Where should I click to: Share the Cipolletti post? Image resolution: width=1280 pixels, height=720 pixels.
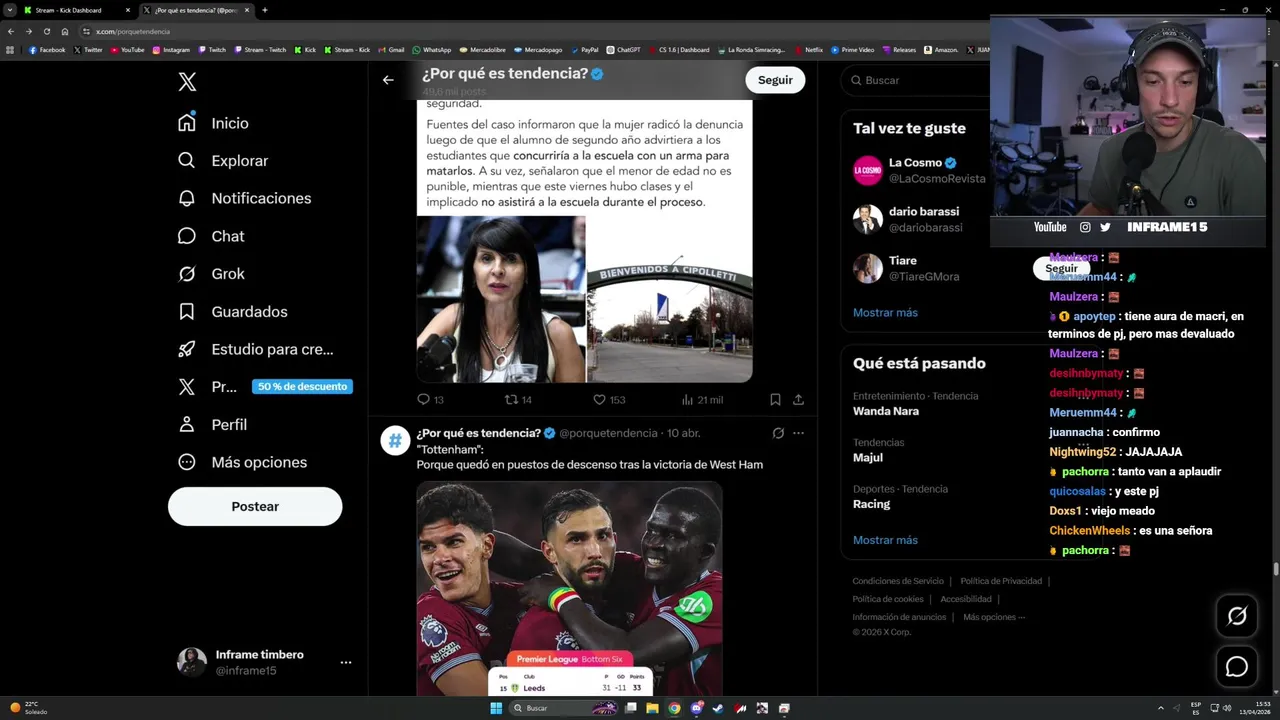pyautogui.click(x=798, y=399)
